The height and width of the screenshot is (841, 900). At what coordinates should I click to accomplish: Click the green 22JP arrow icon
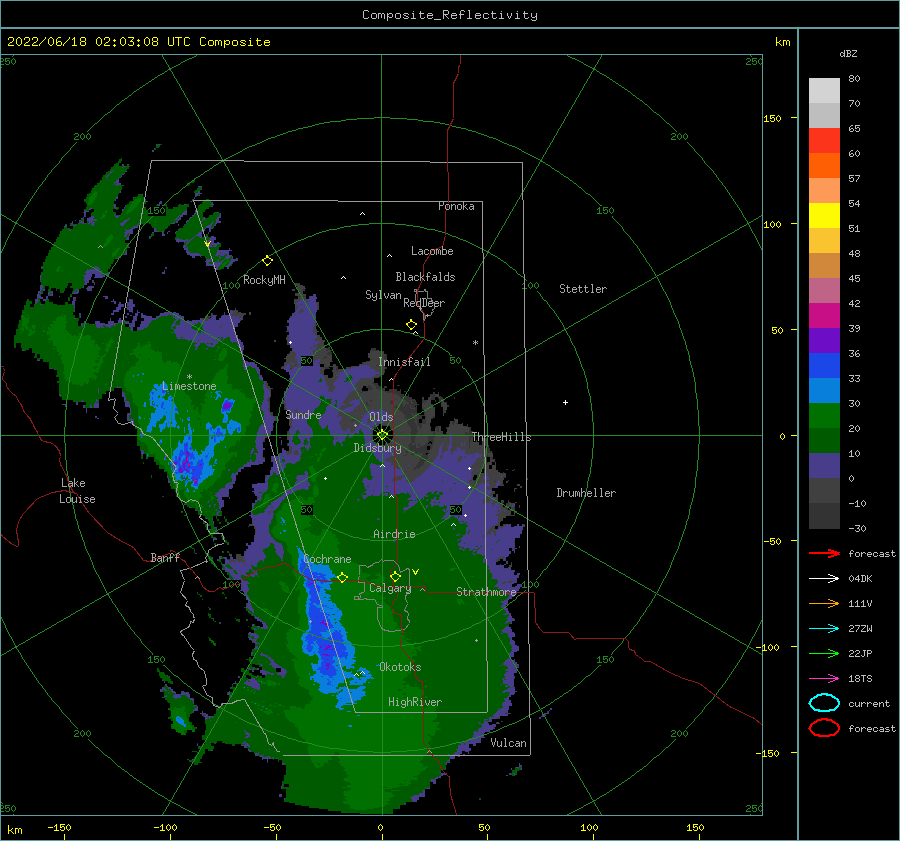coord(824,653)
